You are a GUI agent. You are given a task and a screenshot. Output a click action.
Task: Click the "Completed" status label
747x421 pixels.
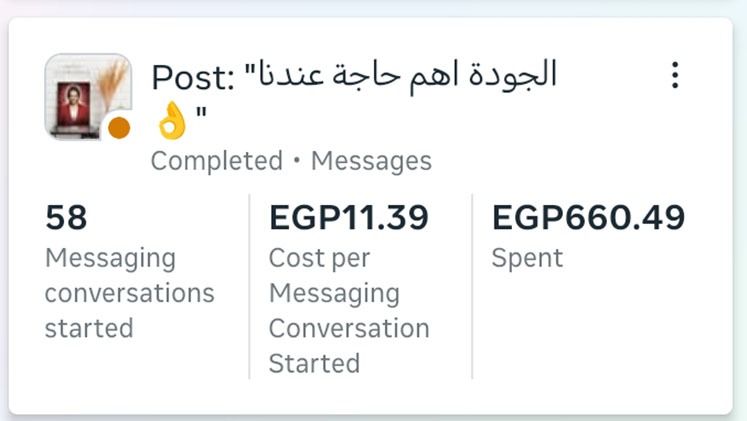tap(217, 160)
